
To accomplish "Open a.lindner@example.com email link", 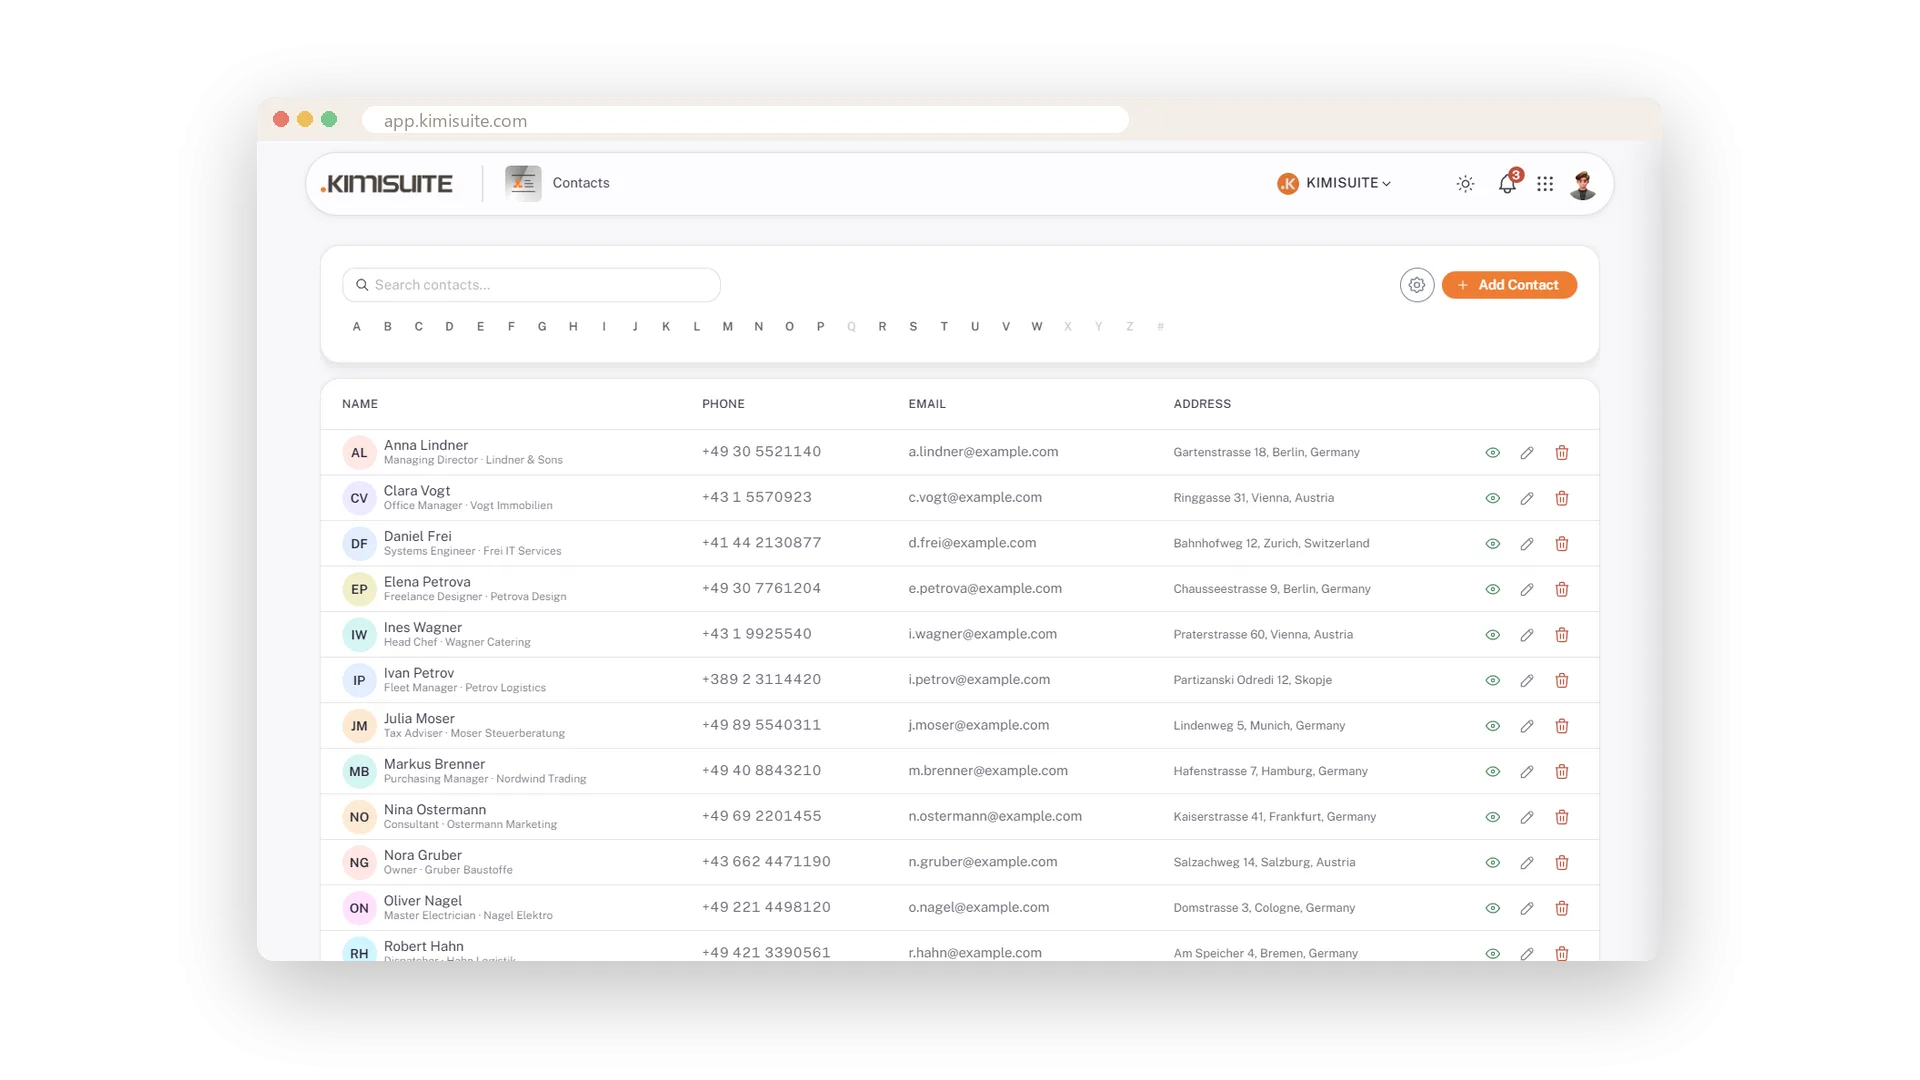I will [x=983, y=452].
